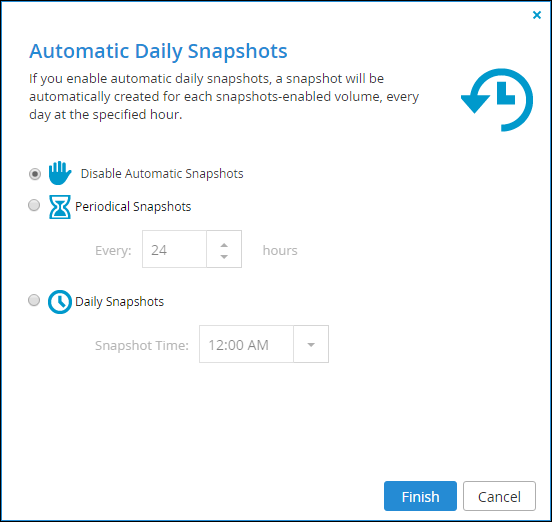Viewport: 552px width, 522px height.
Task: Select the Daily Snapshots radio button
Action: pyautogui.click(x=34, y=300)
